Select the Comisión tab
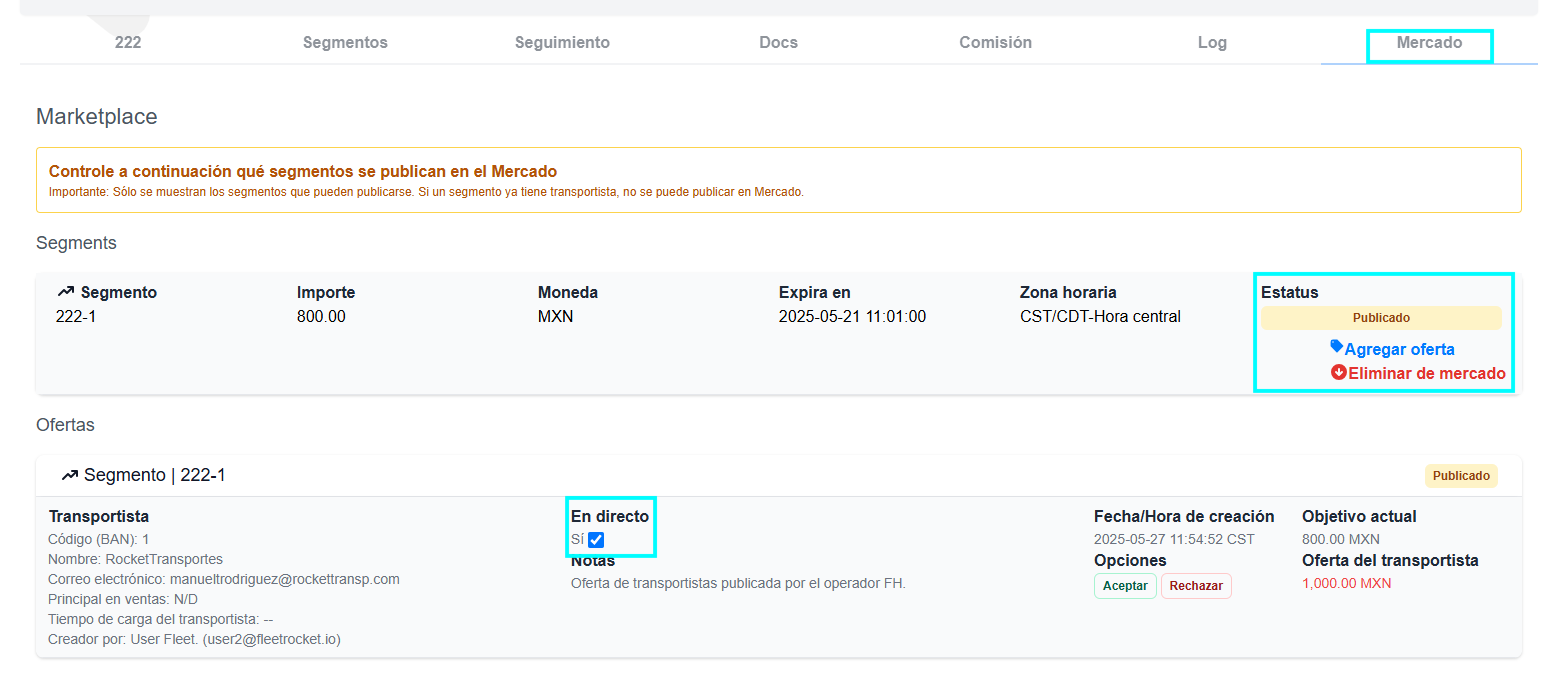This screenshot has width=1545, height=689. 995,43
